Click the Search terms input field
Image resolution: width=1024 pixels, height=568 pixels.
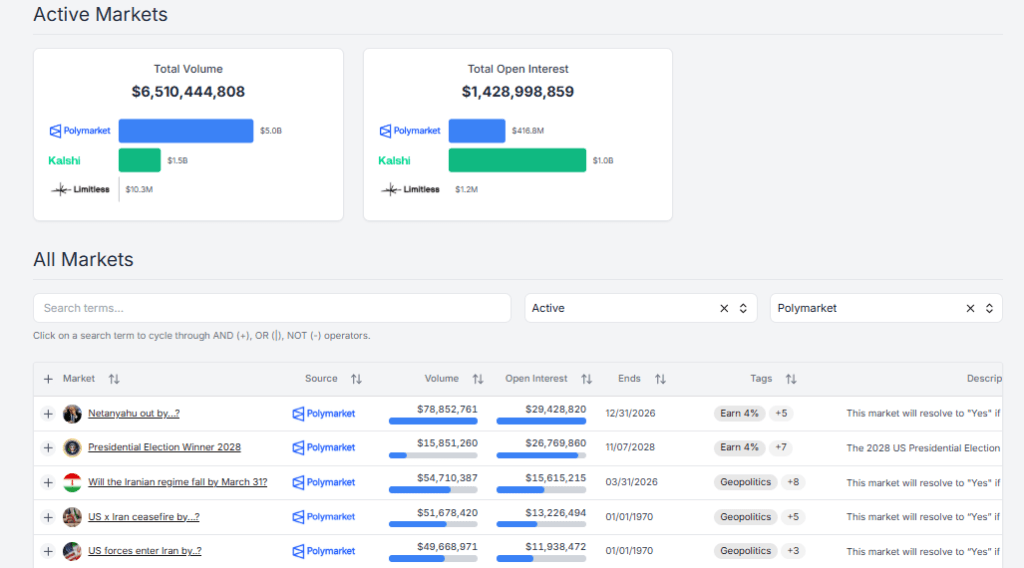tap(272, 308)
